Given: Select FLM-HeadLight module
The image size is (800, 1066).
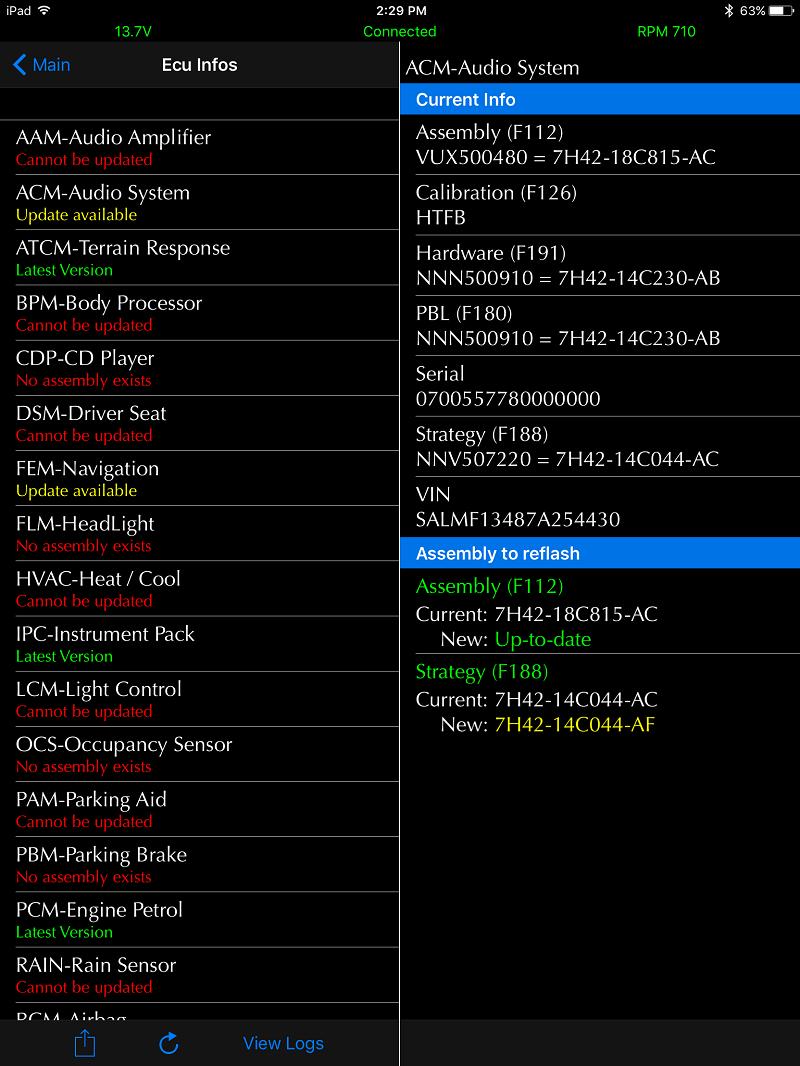Looking at the screenshot, I should 199,533.
